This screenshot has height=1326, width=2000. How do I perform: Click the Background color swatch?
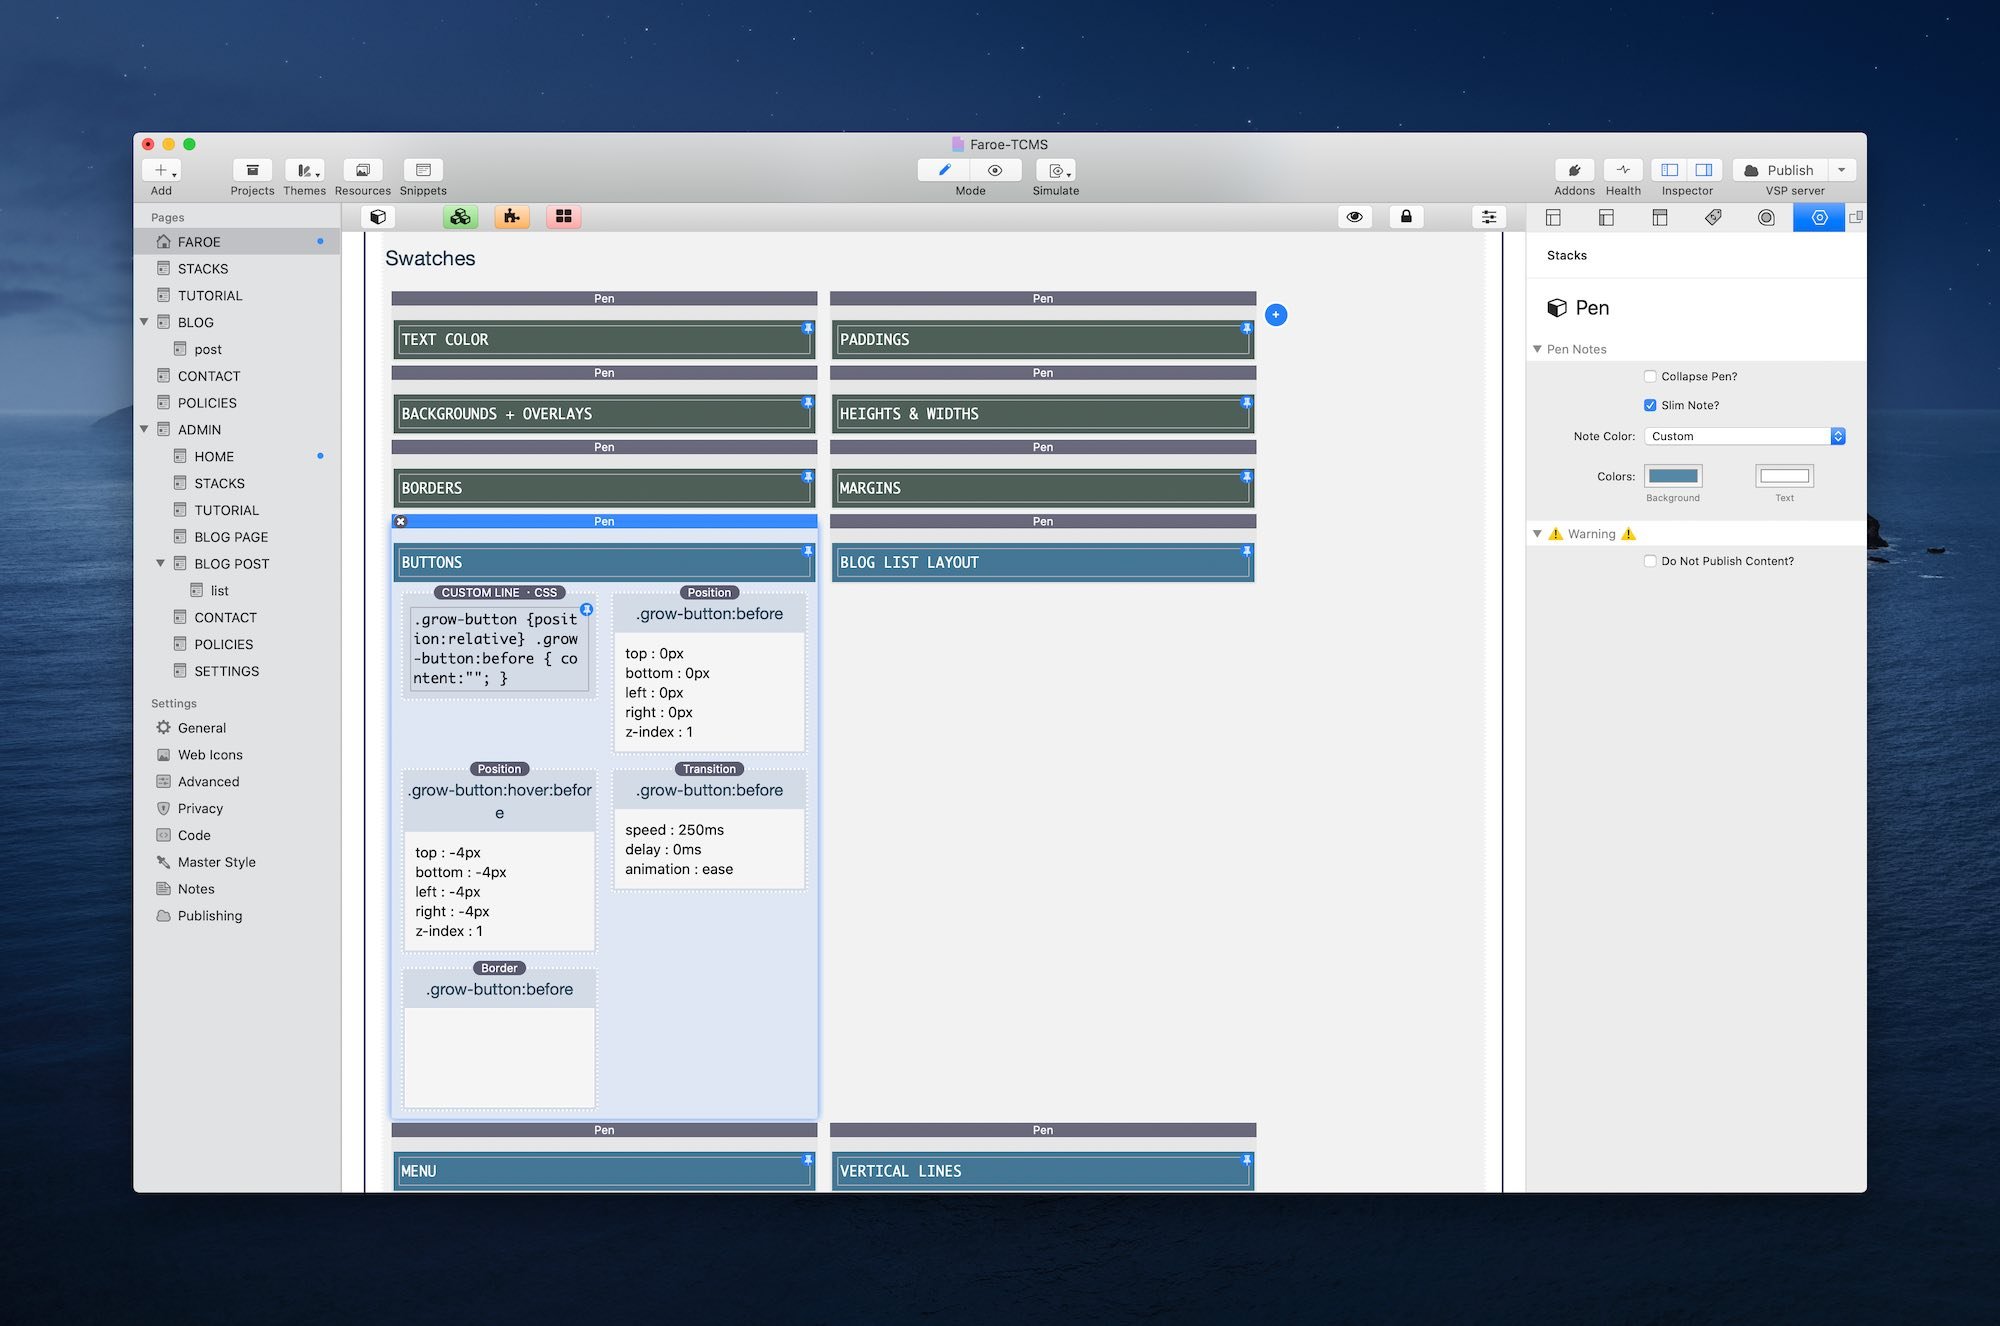(x=1673, y=476)
